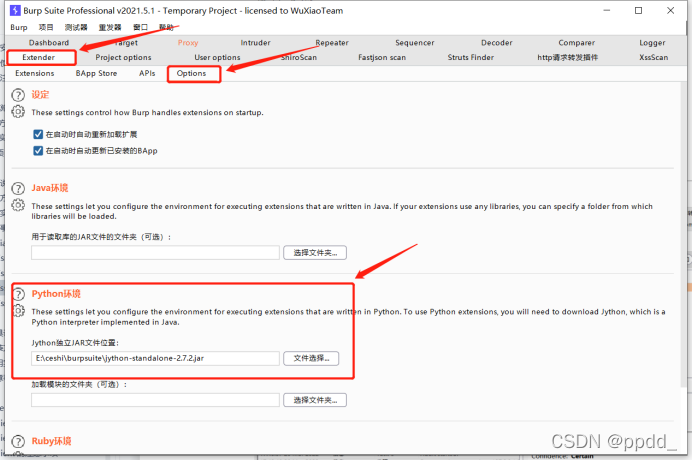Switch to the Intruder tab

pos(256,43)
